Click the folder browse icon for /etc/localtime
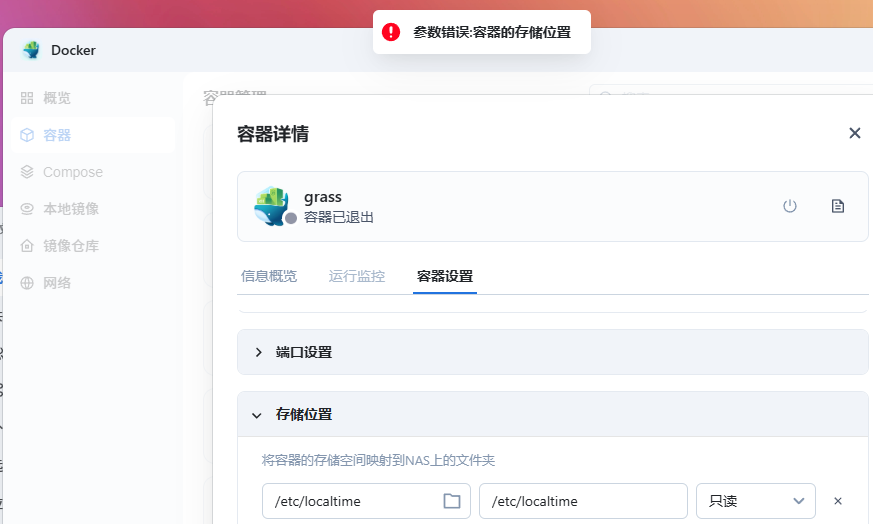The width and height of the screenshot is (873, 524). (x=452, y=501)
